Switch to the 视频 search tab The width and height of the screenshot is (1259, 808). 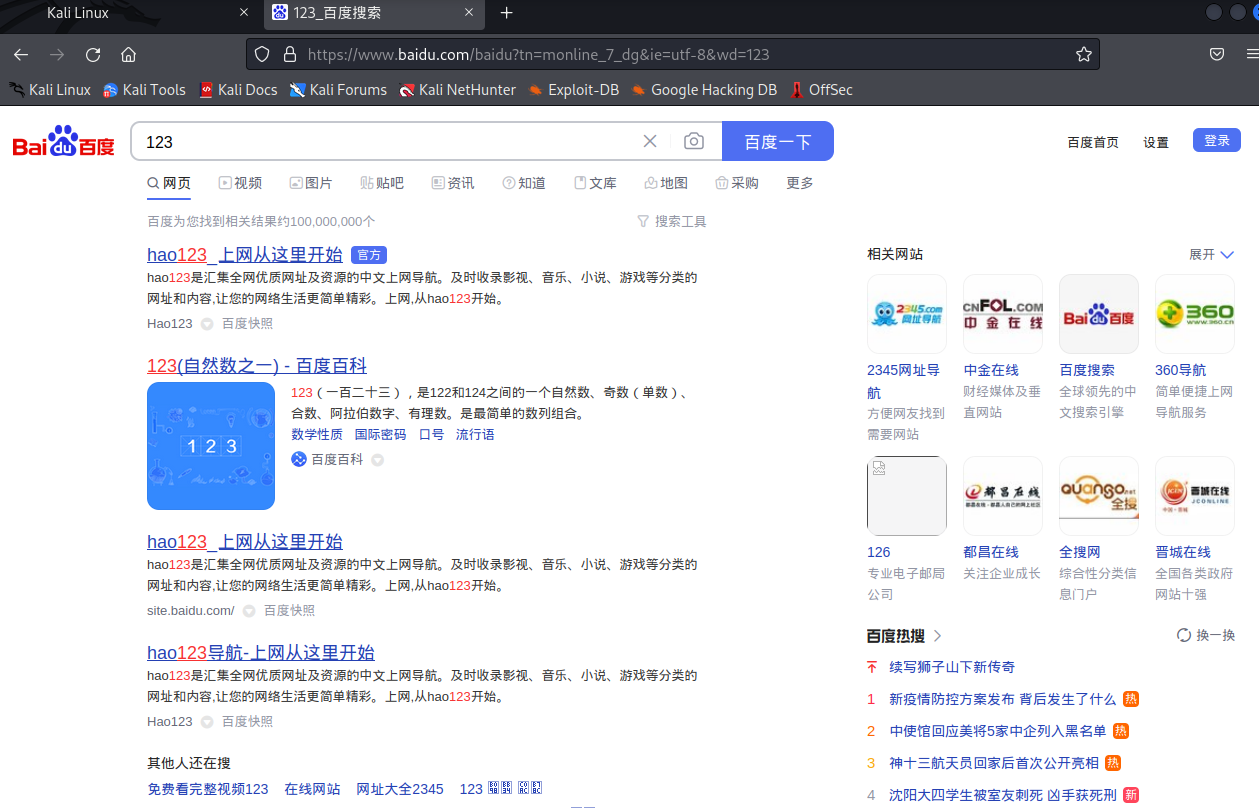[240, 182]
